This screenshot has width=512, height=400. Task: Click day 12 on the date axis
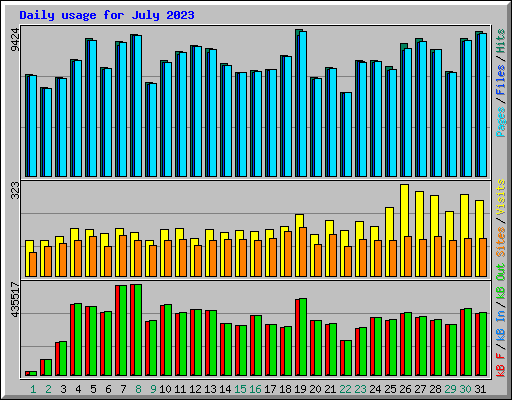point(195,389)
